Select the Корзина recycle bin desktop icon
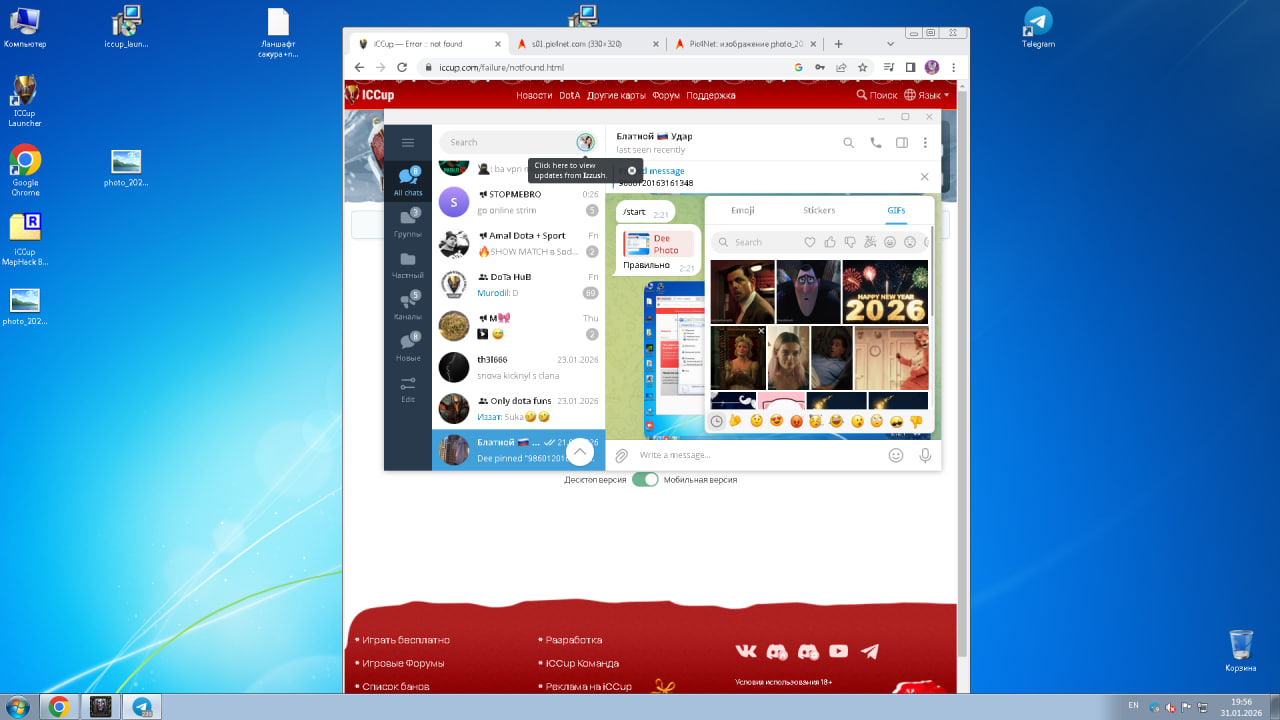This screenshot has height=720, width=1280. (1241, 650)
